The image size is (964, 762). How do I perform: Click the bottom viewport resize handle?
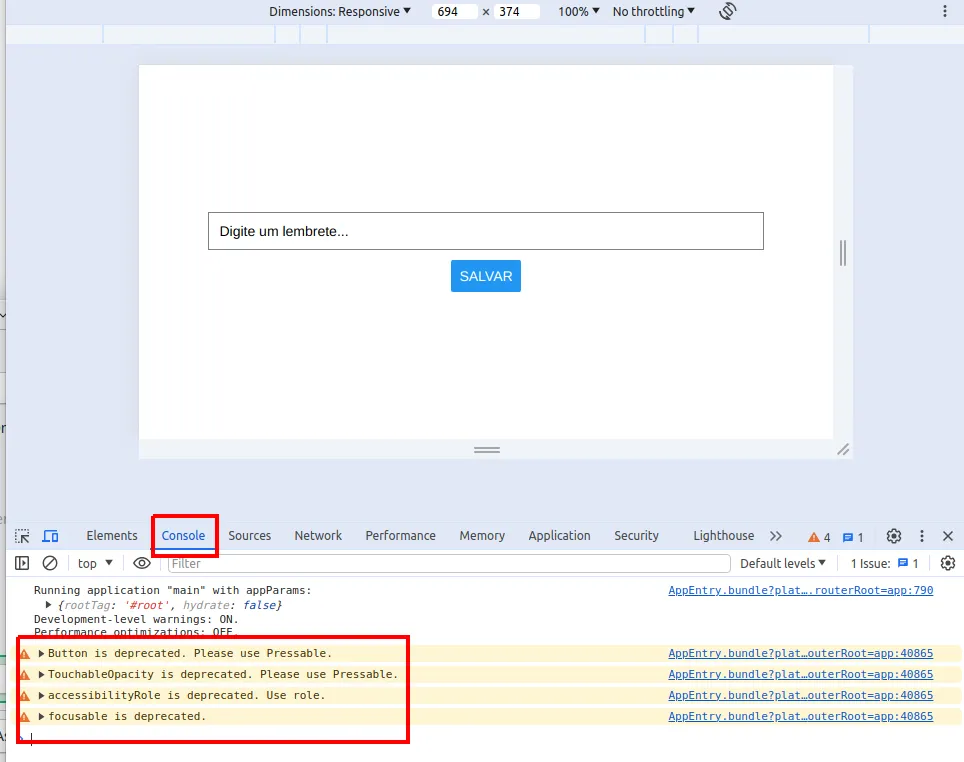486,450
